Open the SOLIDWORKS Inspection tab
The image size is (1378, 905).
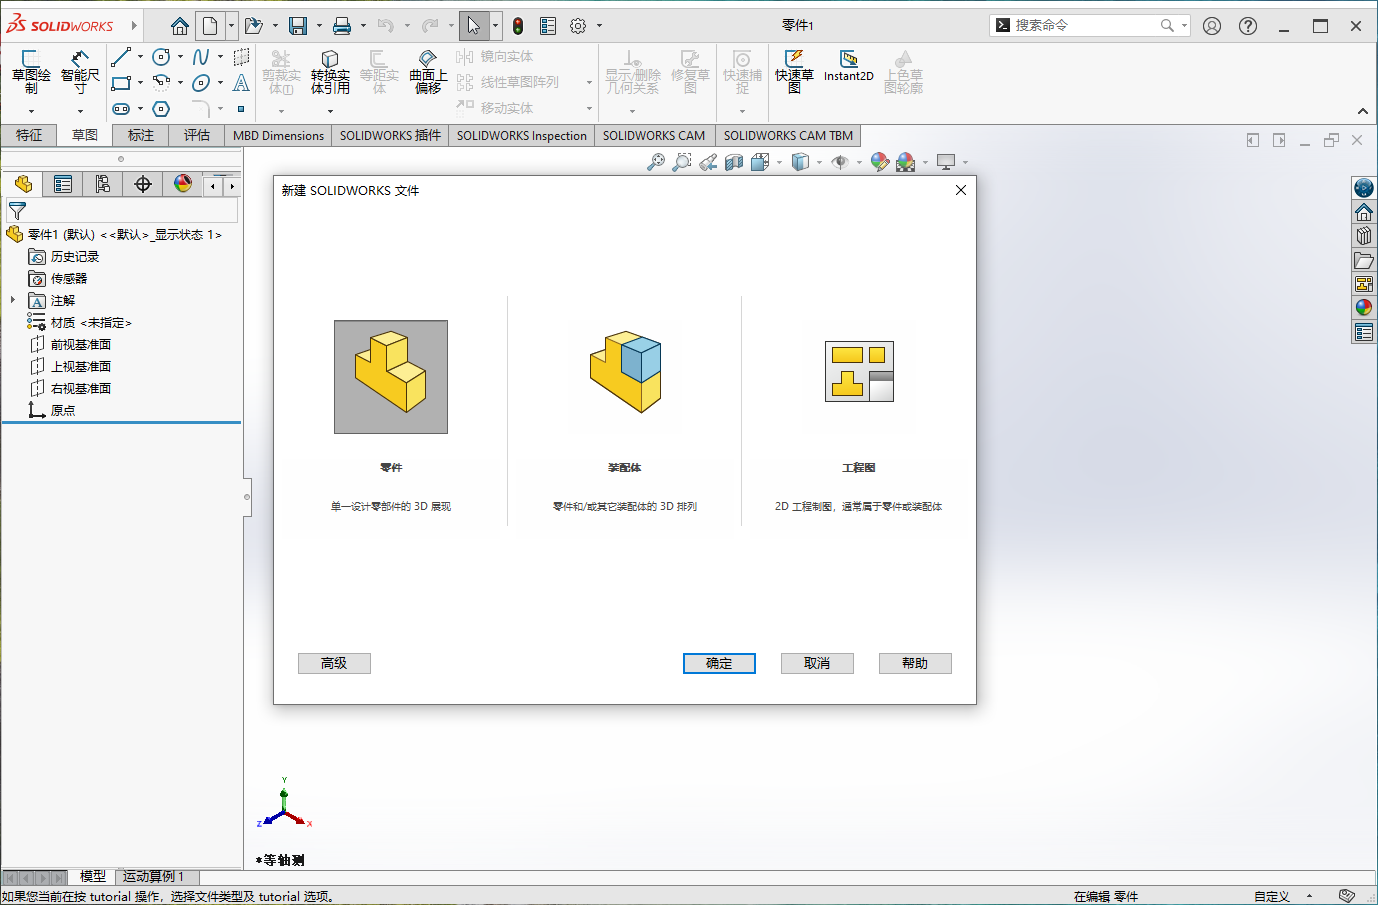click(x=522, y=135)
